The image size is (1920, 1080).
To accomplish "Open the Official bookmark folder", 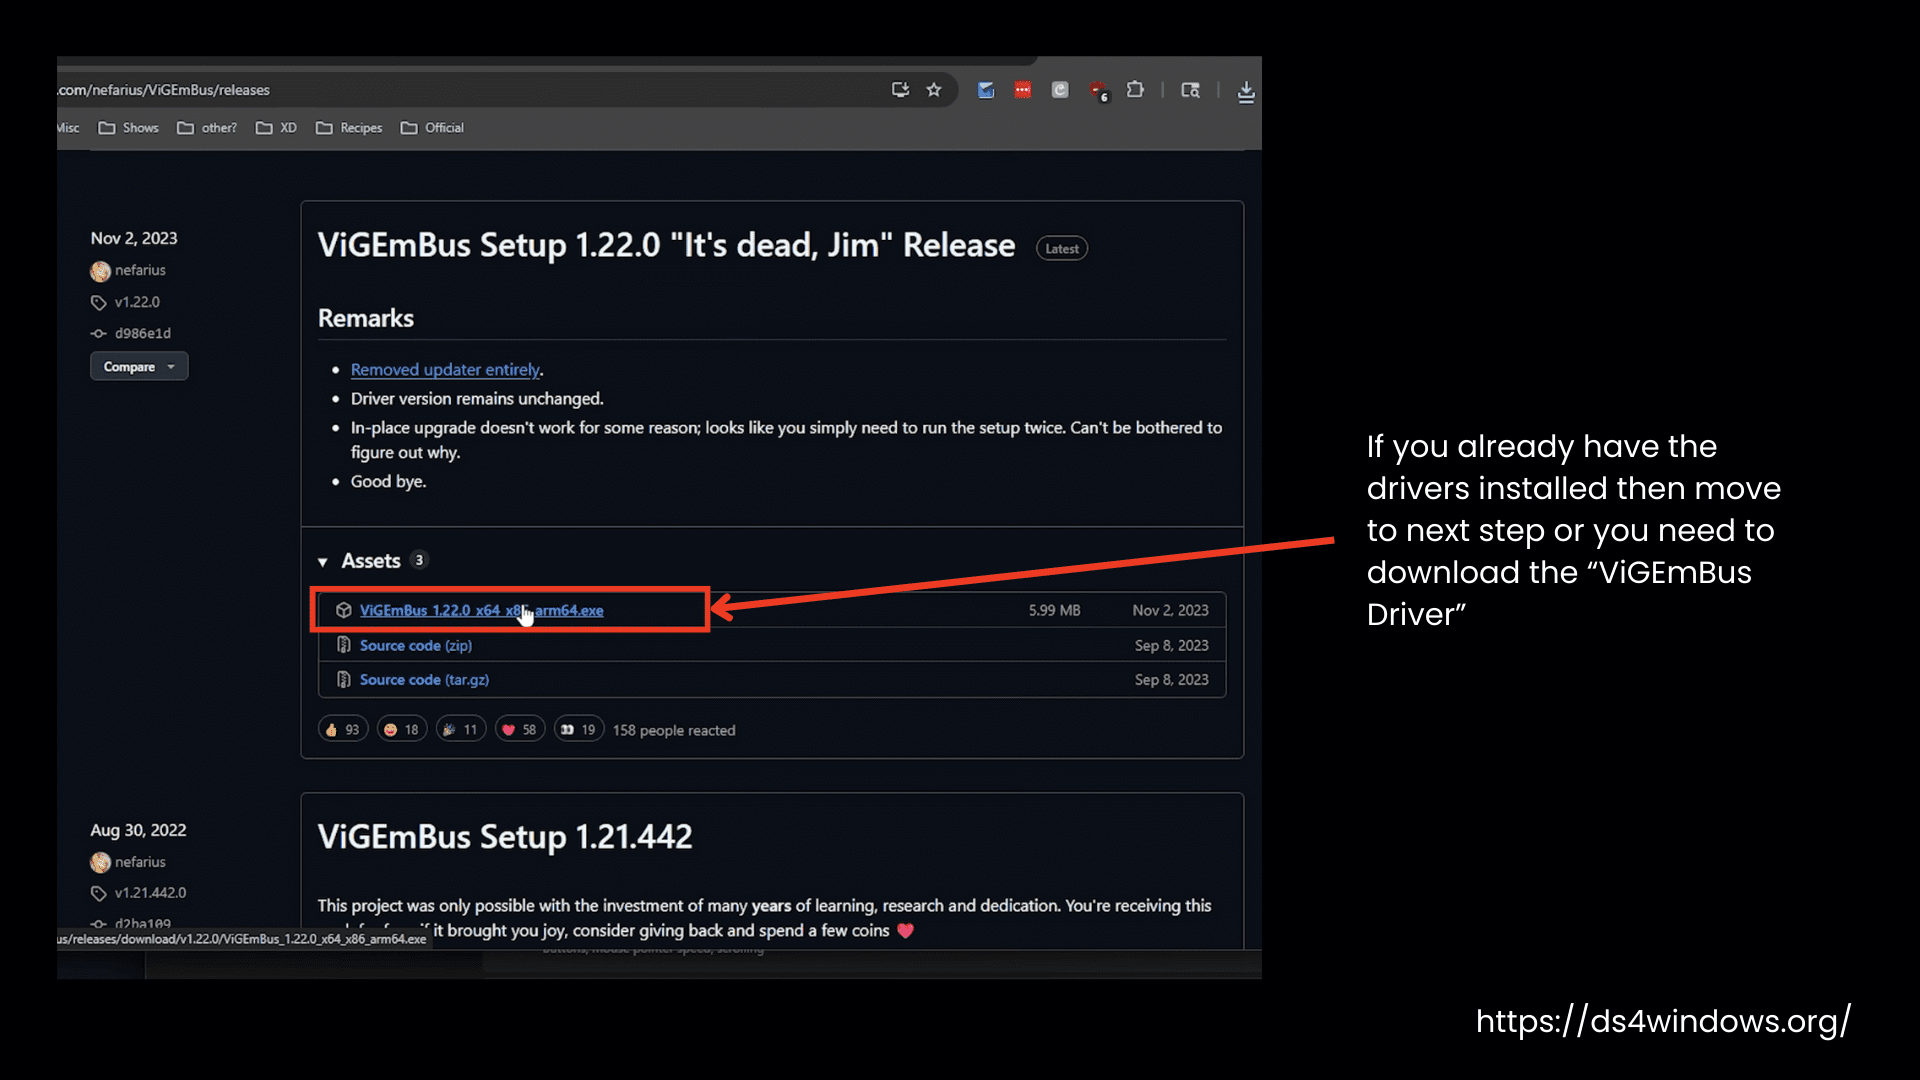I will click(432, 128).
